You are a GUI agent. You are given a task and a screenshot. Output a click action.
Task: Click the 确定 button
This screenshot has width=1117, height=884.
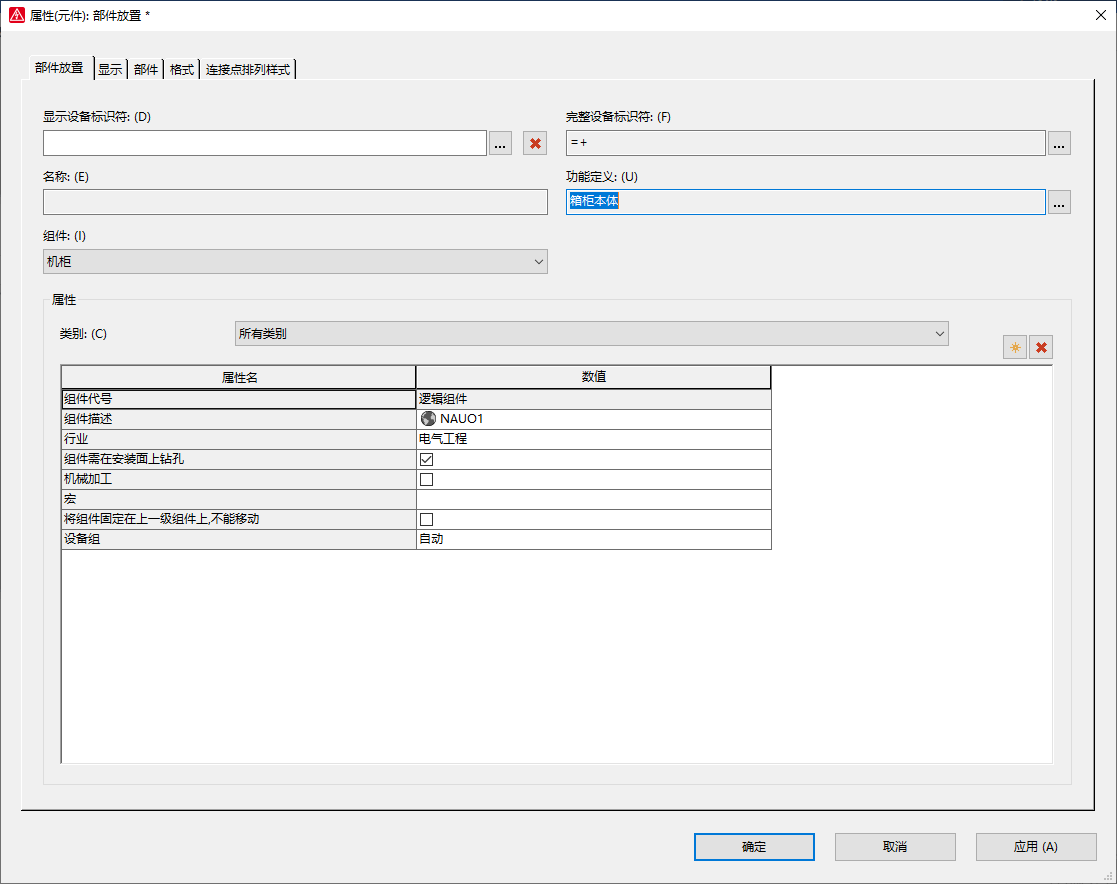coord(754,846)
